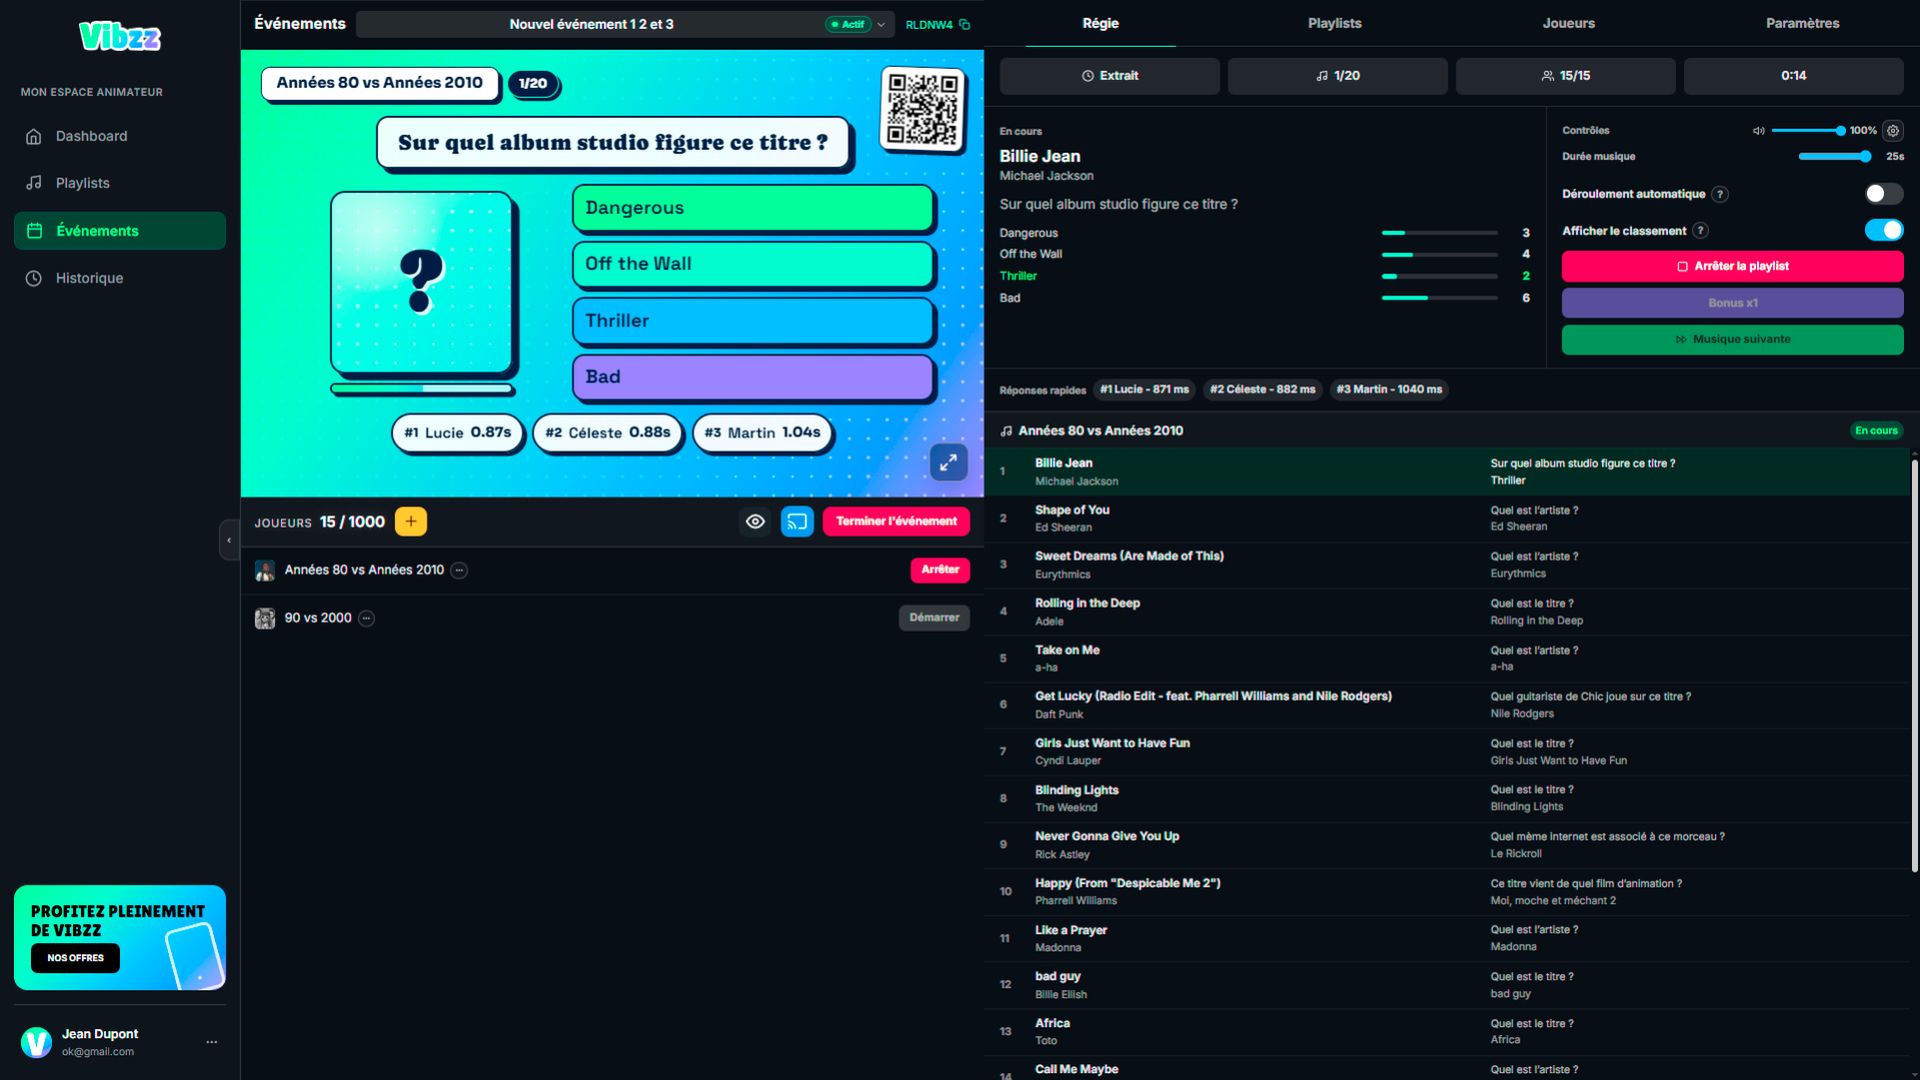Image resolution: width=1920 pixels, height=1080 pixels.
Task: Collapse the sidebar with the arrow handle
Action: pyautogui.click(x=229, y=540)
